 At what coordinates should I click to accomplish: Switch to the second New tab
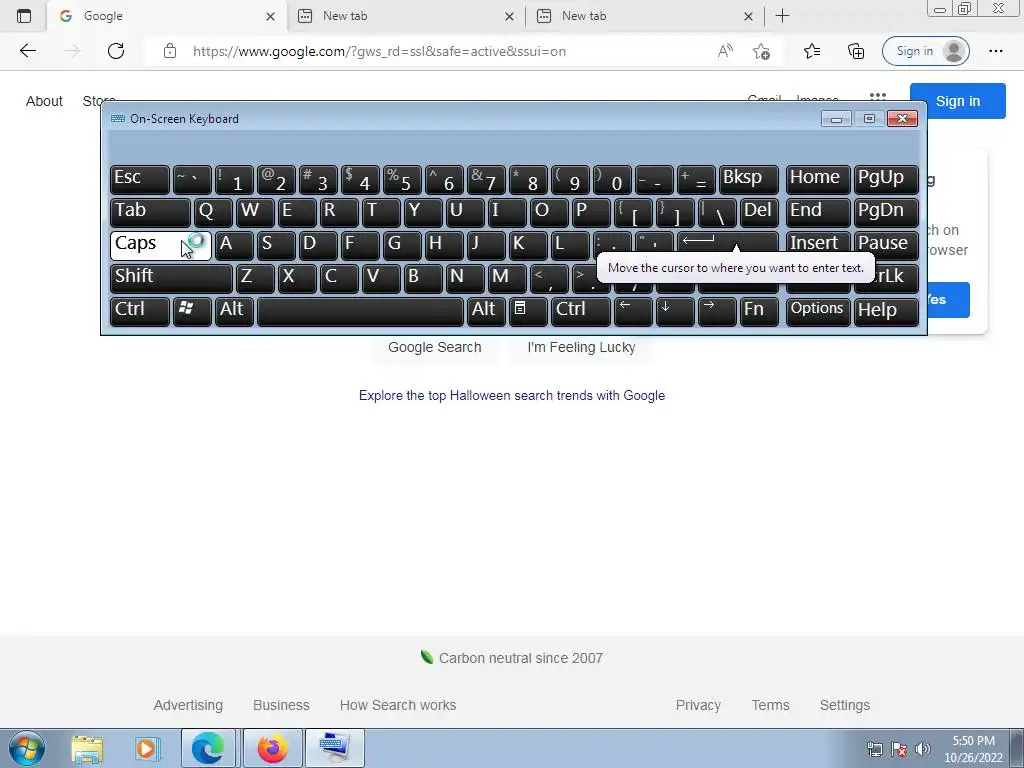406,16
